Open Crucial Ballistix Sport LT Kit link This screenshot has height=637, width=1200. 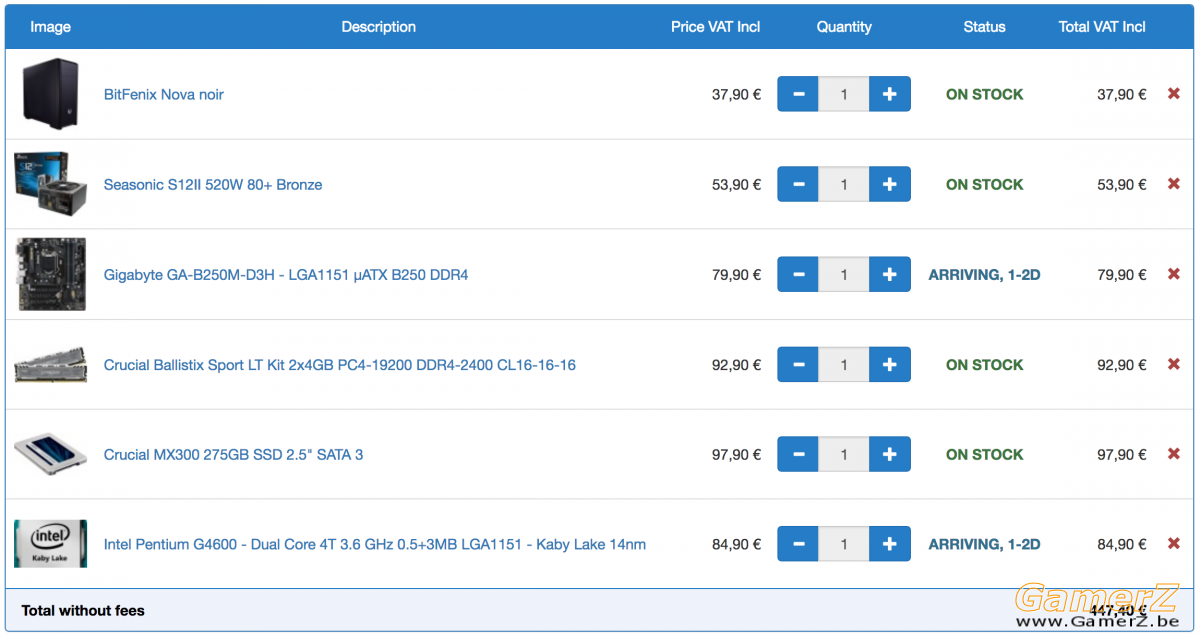[x=340, y=364]
